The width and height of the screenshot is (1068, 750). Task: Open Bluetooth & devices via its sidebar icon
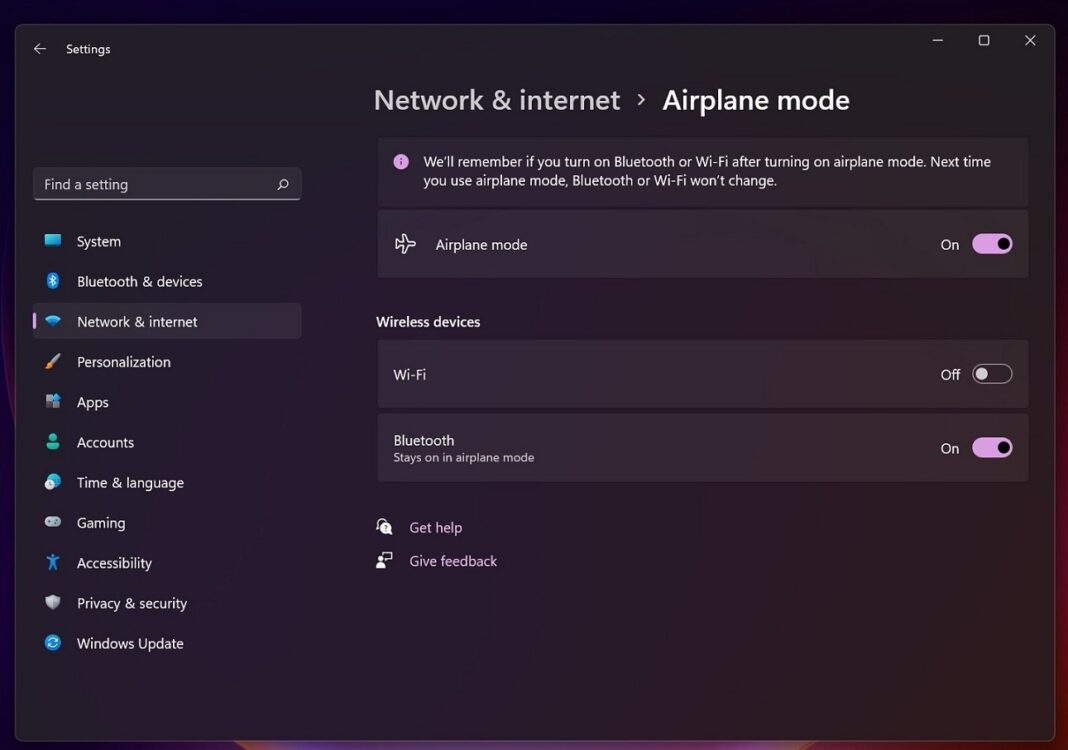53,281
